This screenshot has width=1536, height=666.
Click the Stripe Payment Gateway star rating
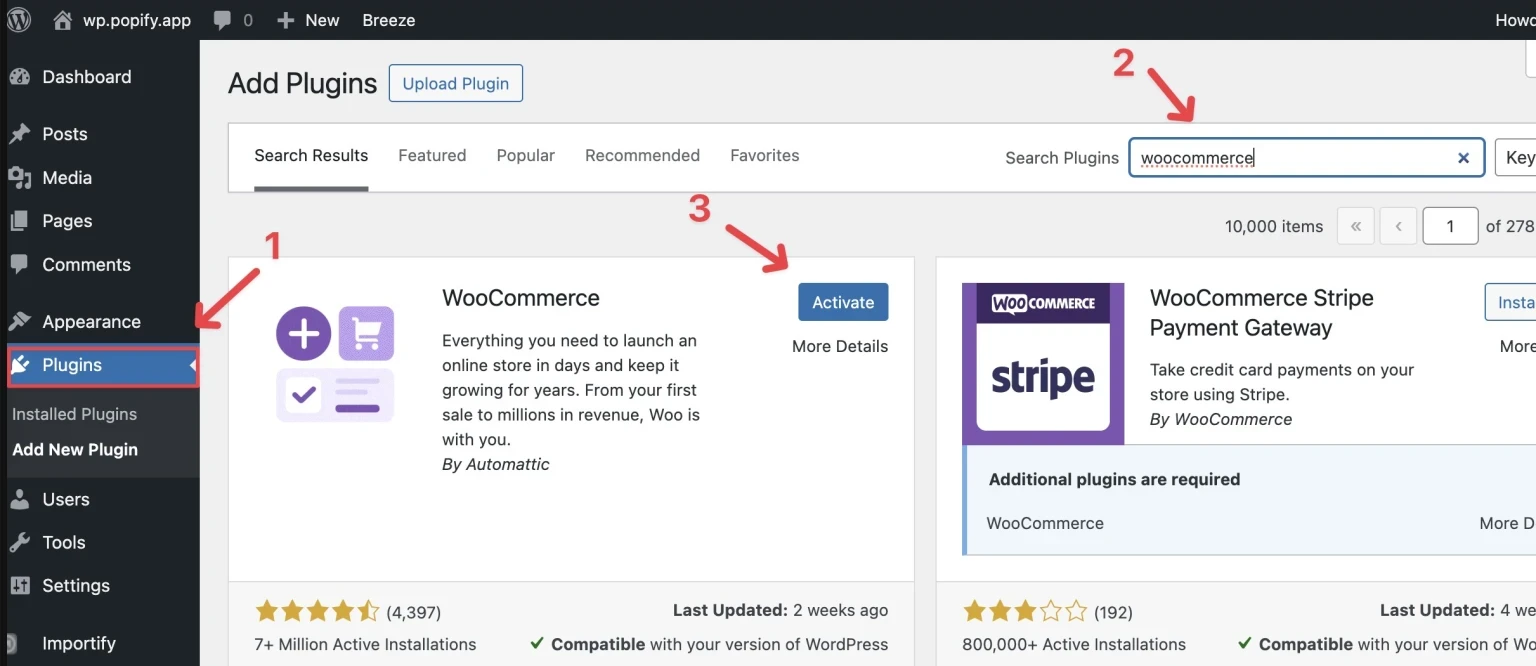tap(1025, 611)
